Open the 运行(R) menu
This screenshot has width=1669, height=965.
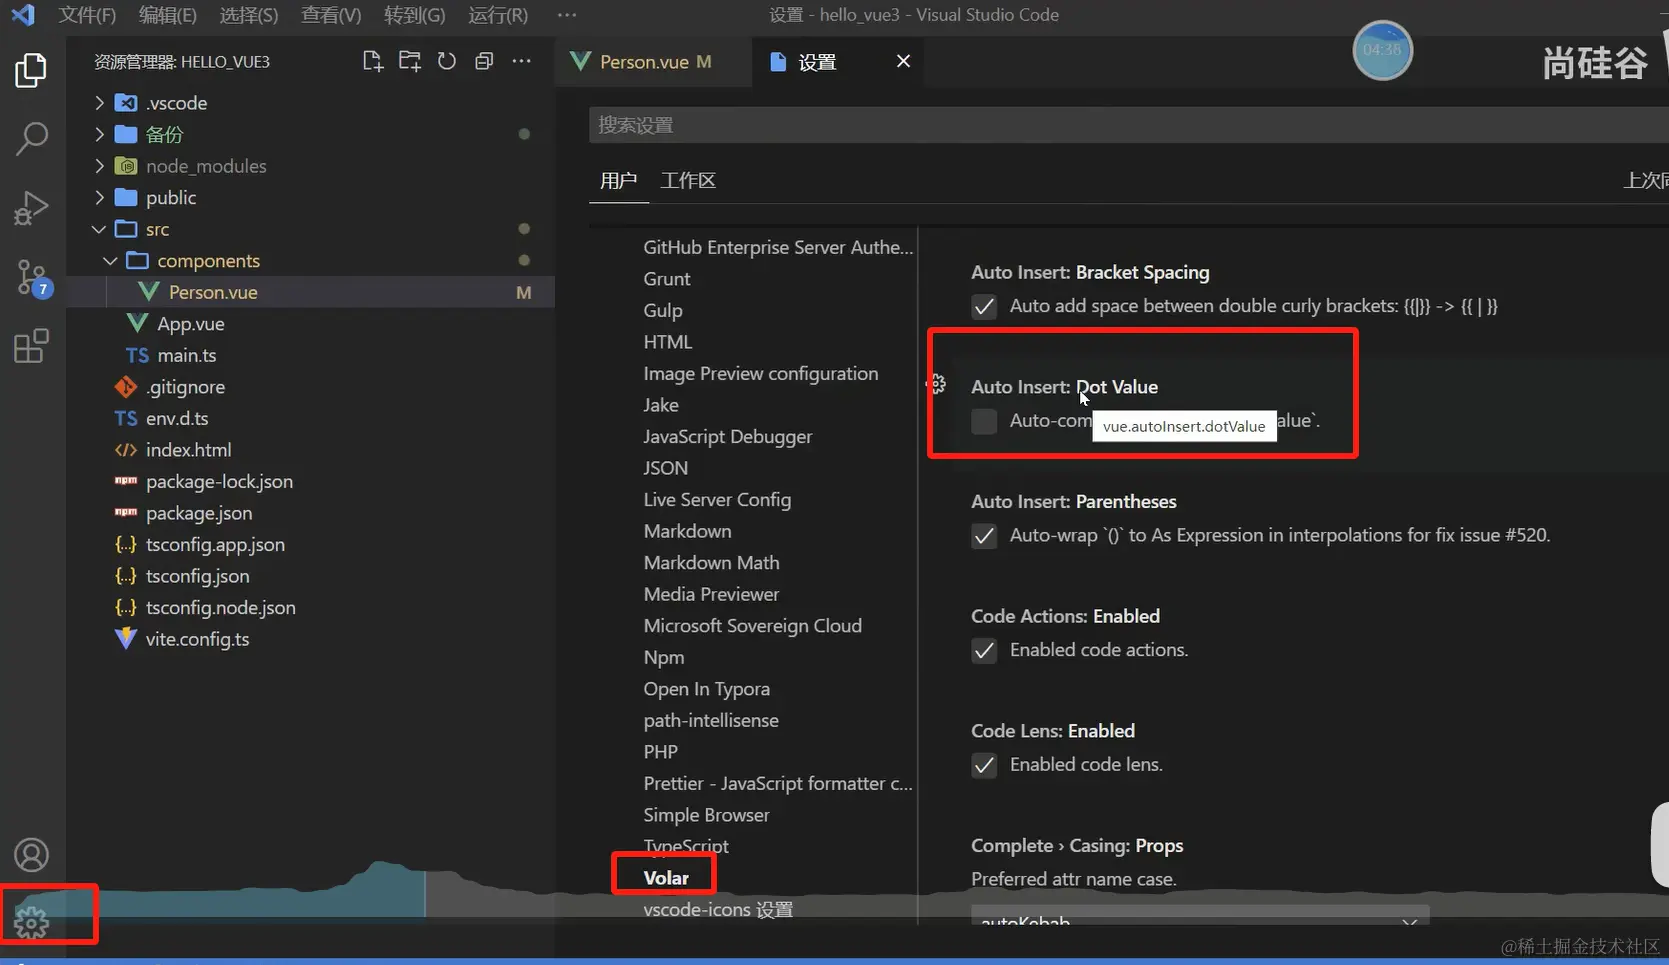click(498, 15)
